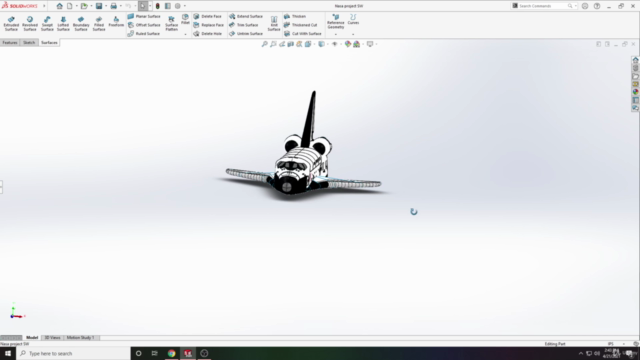
Task: Click the Zoom to Area icon
Action: pos(273,44)
